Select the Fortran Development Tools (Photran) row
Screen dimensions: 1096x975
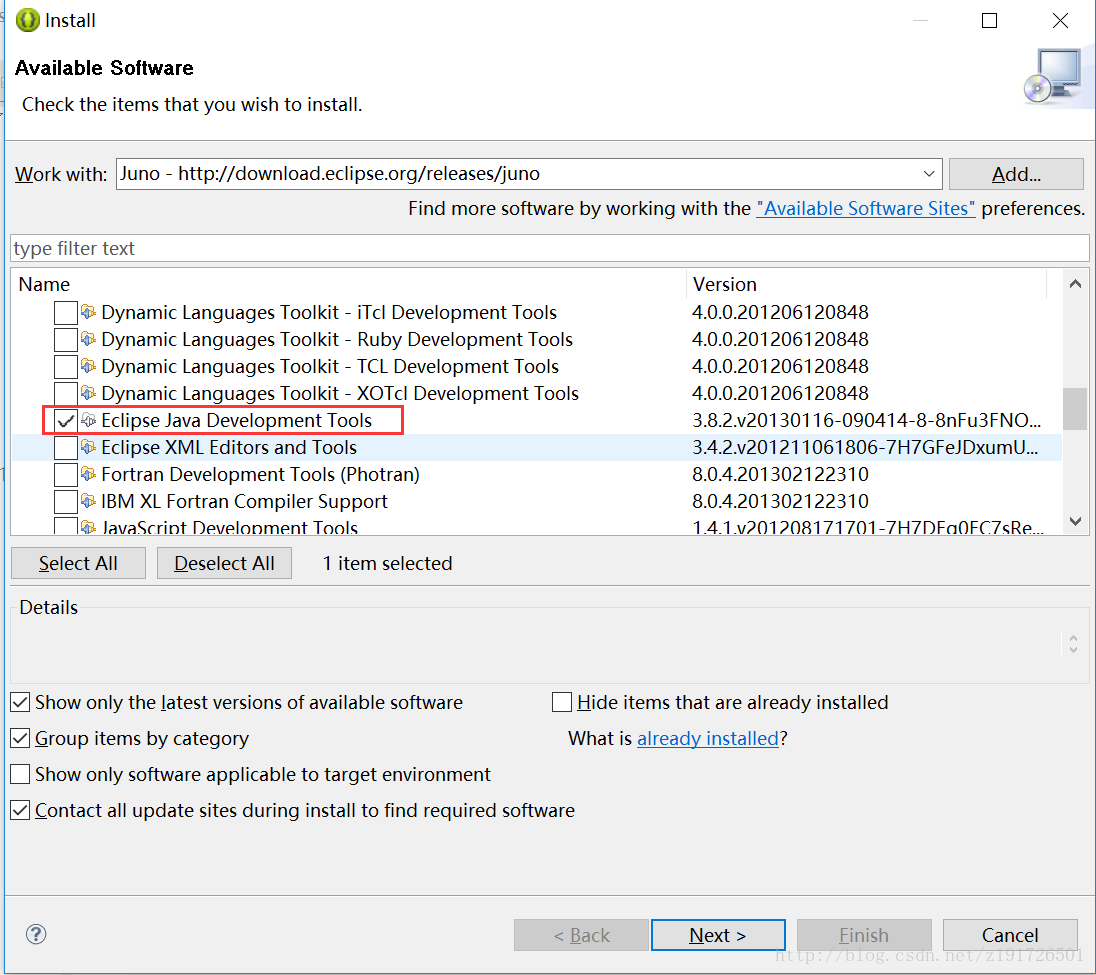[x=537, y=475]
